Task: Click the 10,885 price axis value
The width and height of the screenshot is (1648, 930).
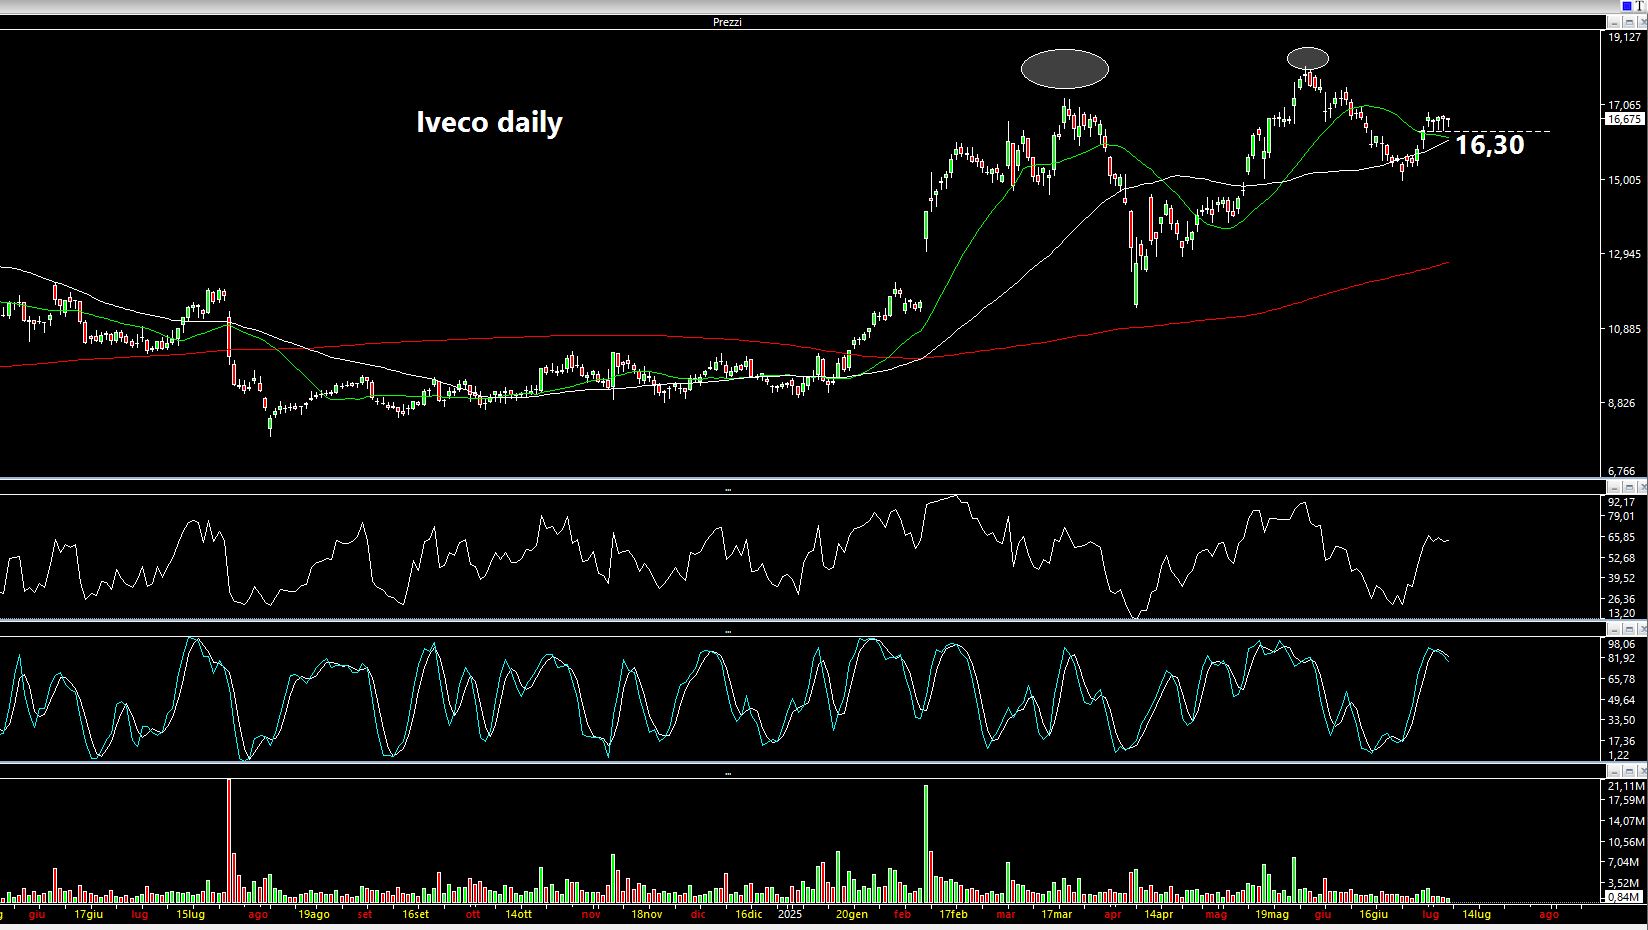Action: (x=1624, y=329)
